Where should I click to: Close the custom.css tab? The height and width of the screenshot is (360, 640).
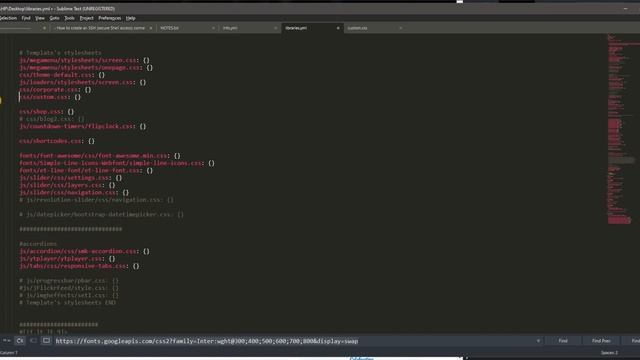point(400,28)
